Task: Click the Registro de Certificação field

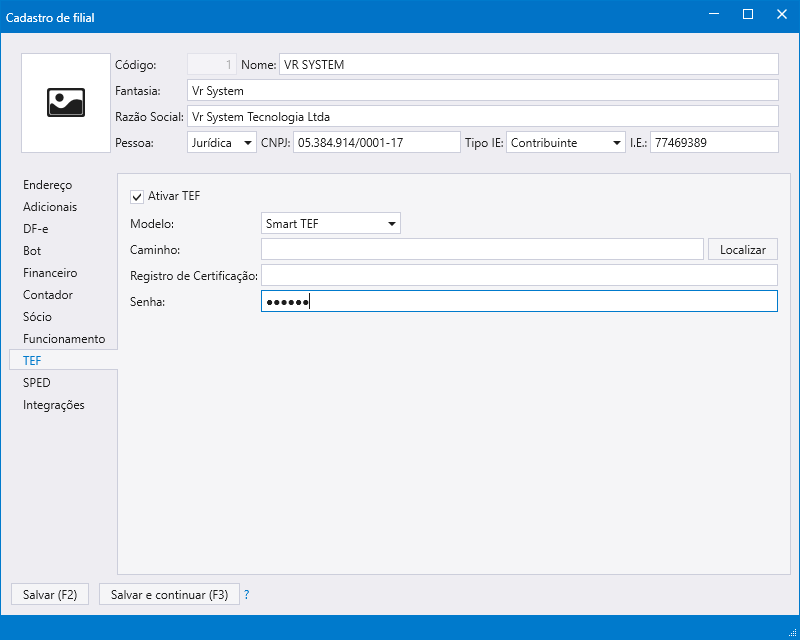Action: click(519, 275)
